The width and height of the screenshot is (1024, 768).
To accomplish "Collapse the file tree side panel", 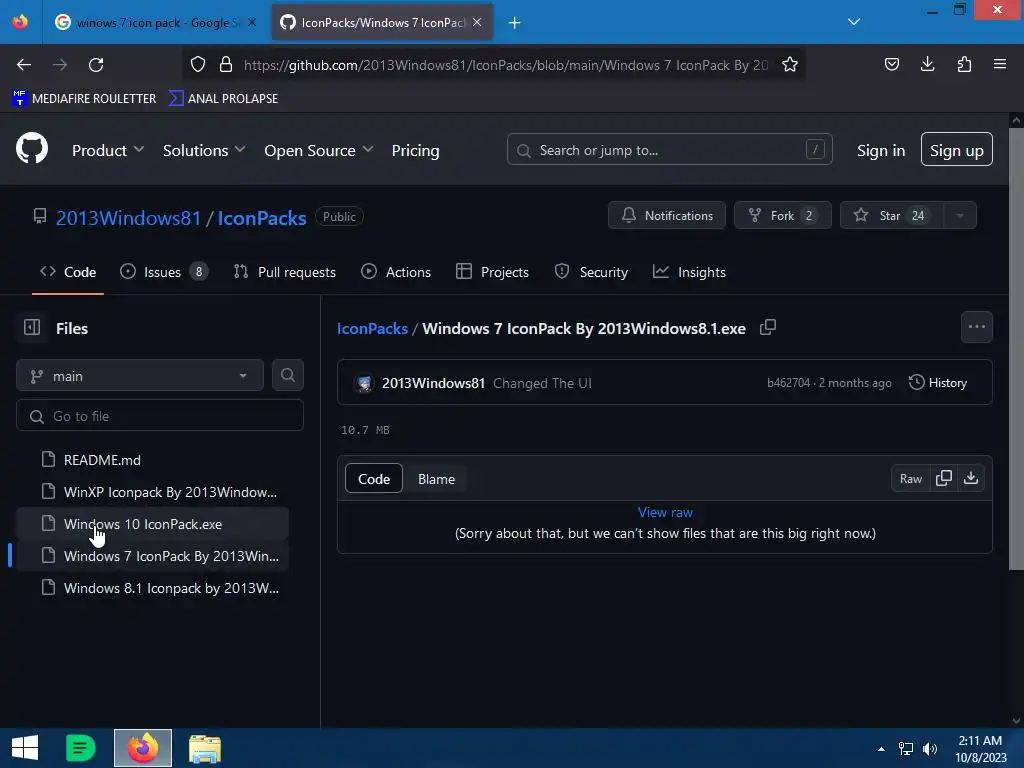I will (x=32, y=327).
